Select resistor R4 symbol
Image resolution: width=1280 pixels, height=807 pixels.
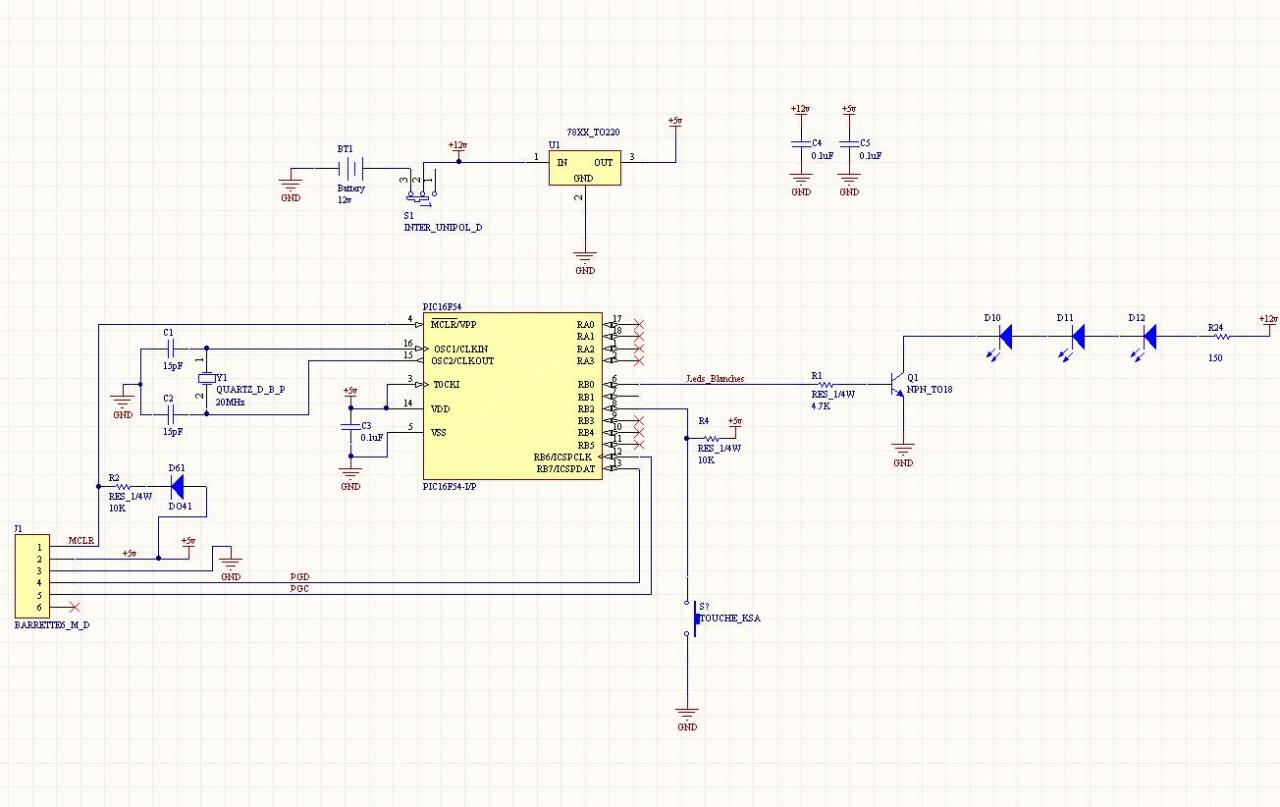pos(712,439)
